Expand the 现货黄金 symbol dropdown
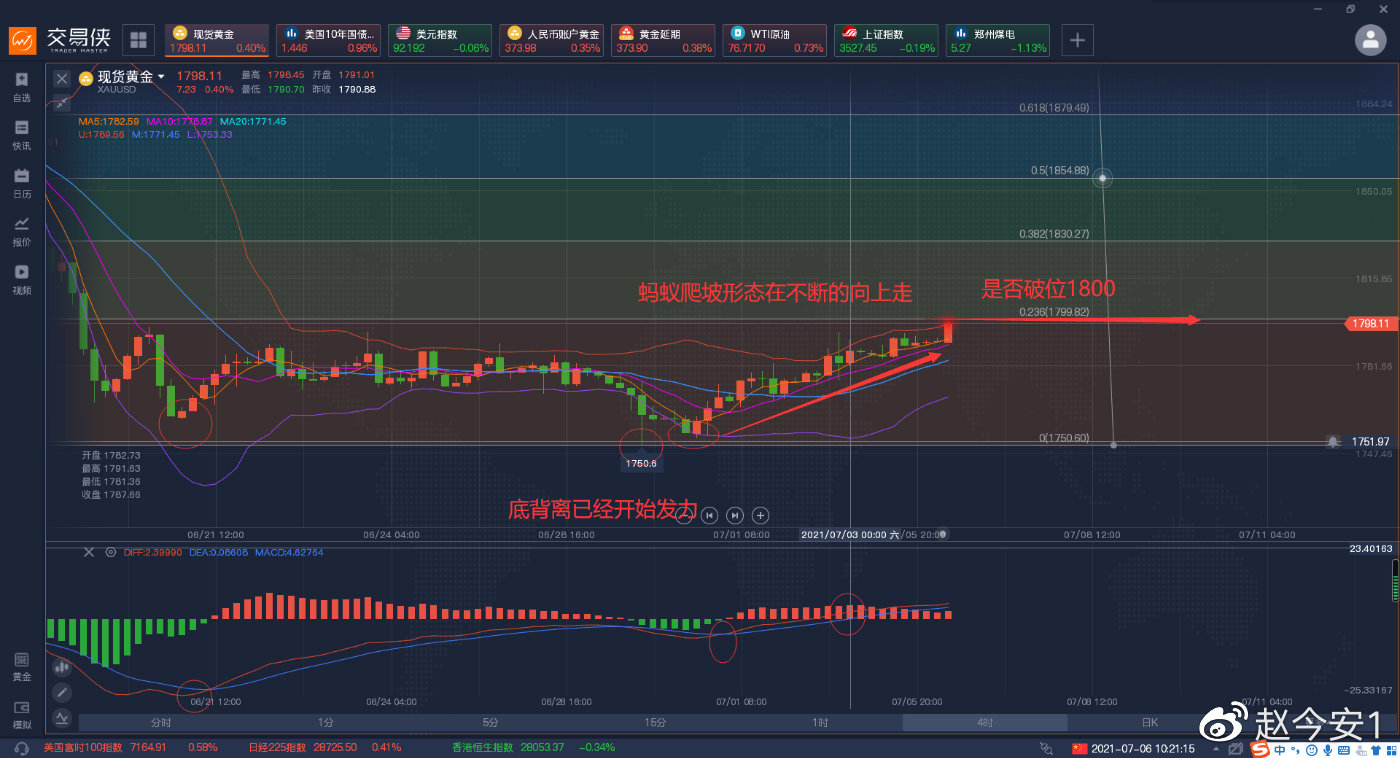 click(x=161, y=77)
